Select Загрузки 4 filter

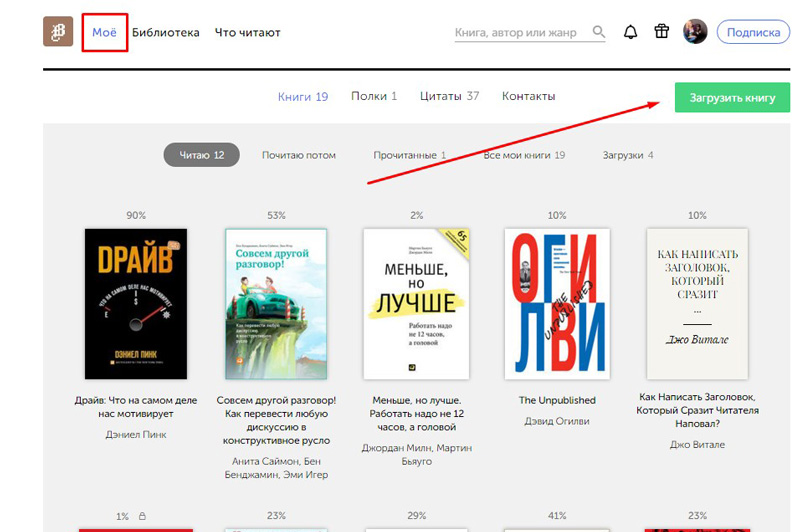pos(628,155)
